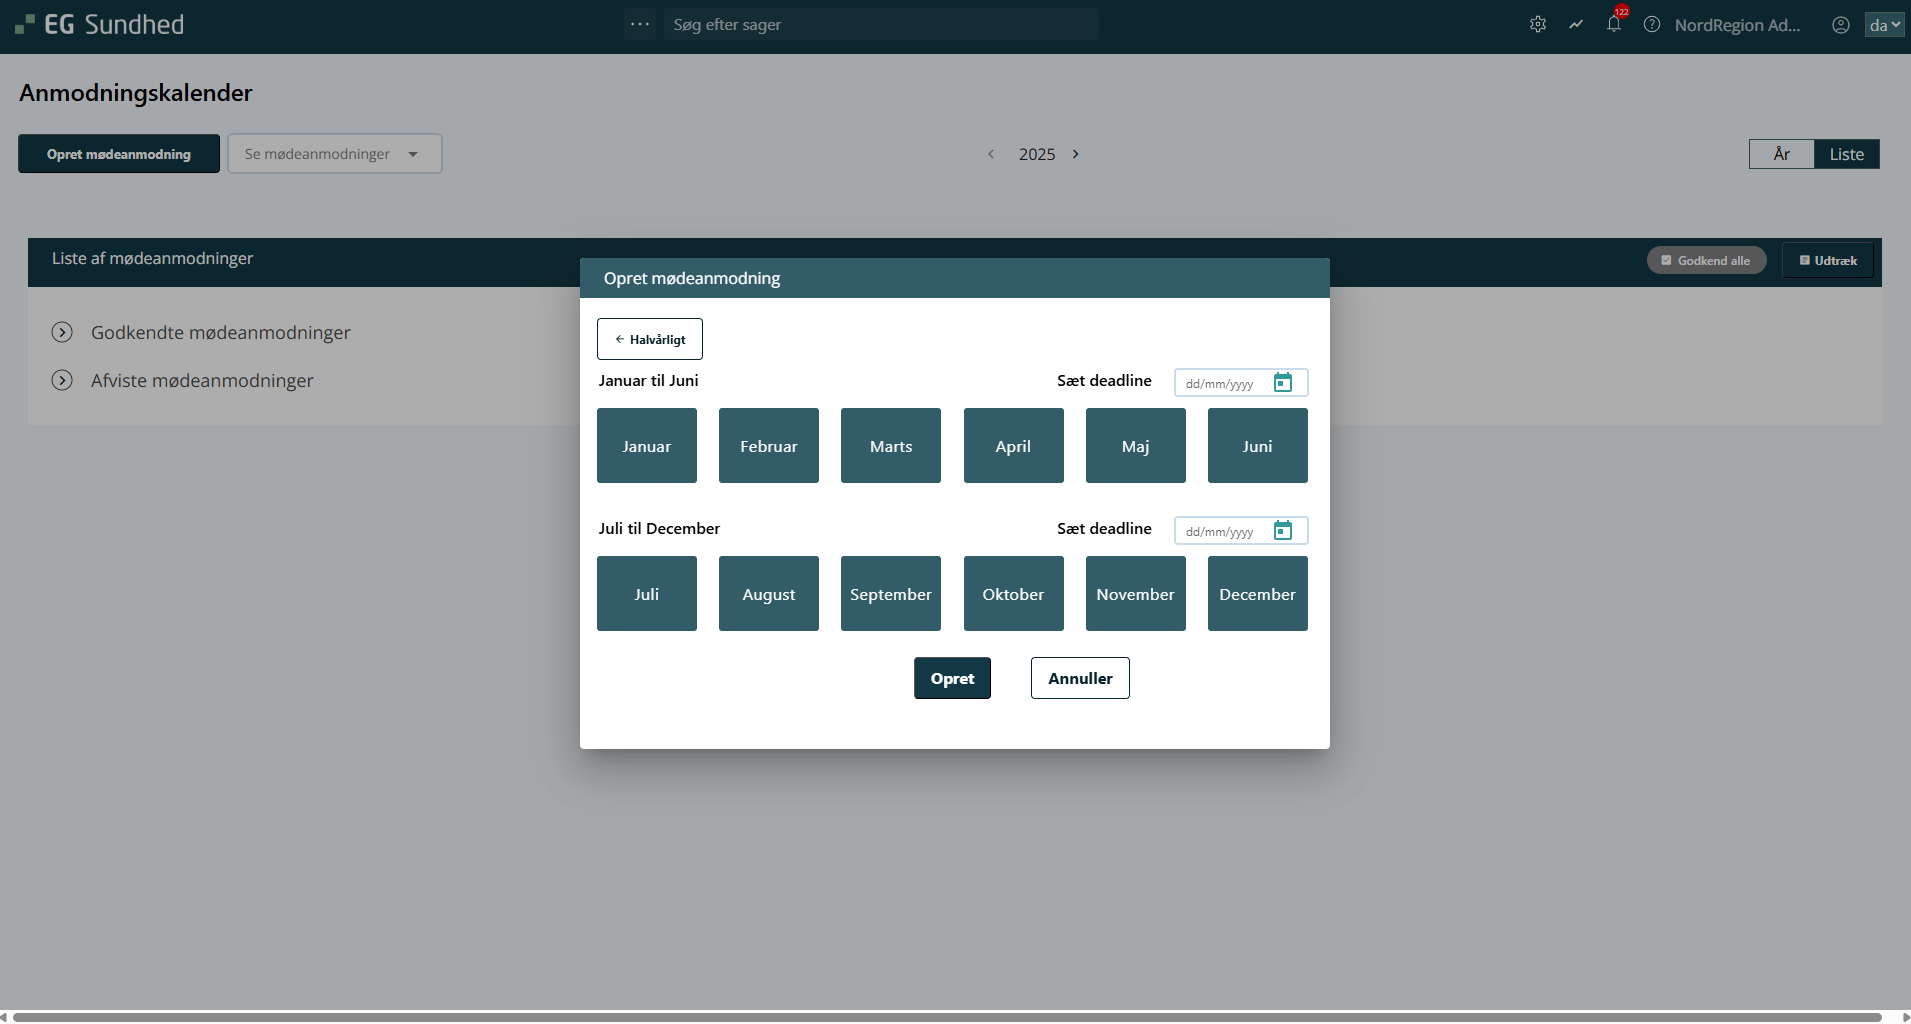The image size is (1911, 1024).
Task: Open the Se mødeanmodninger dropdown
Action: [x=335, y=154]
